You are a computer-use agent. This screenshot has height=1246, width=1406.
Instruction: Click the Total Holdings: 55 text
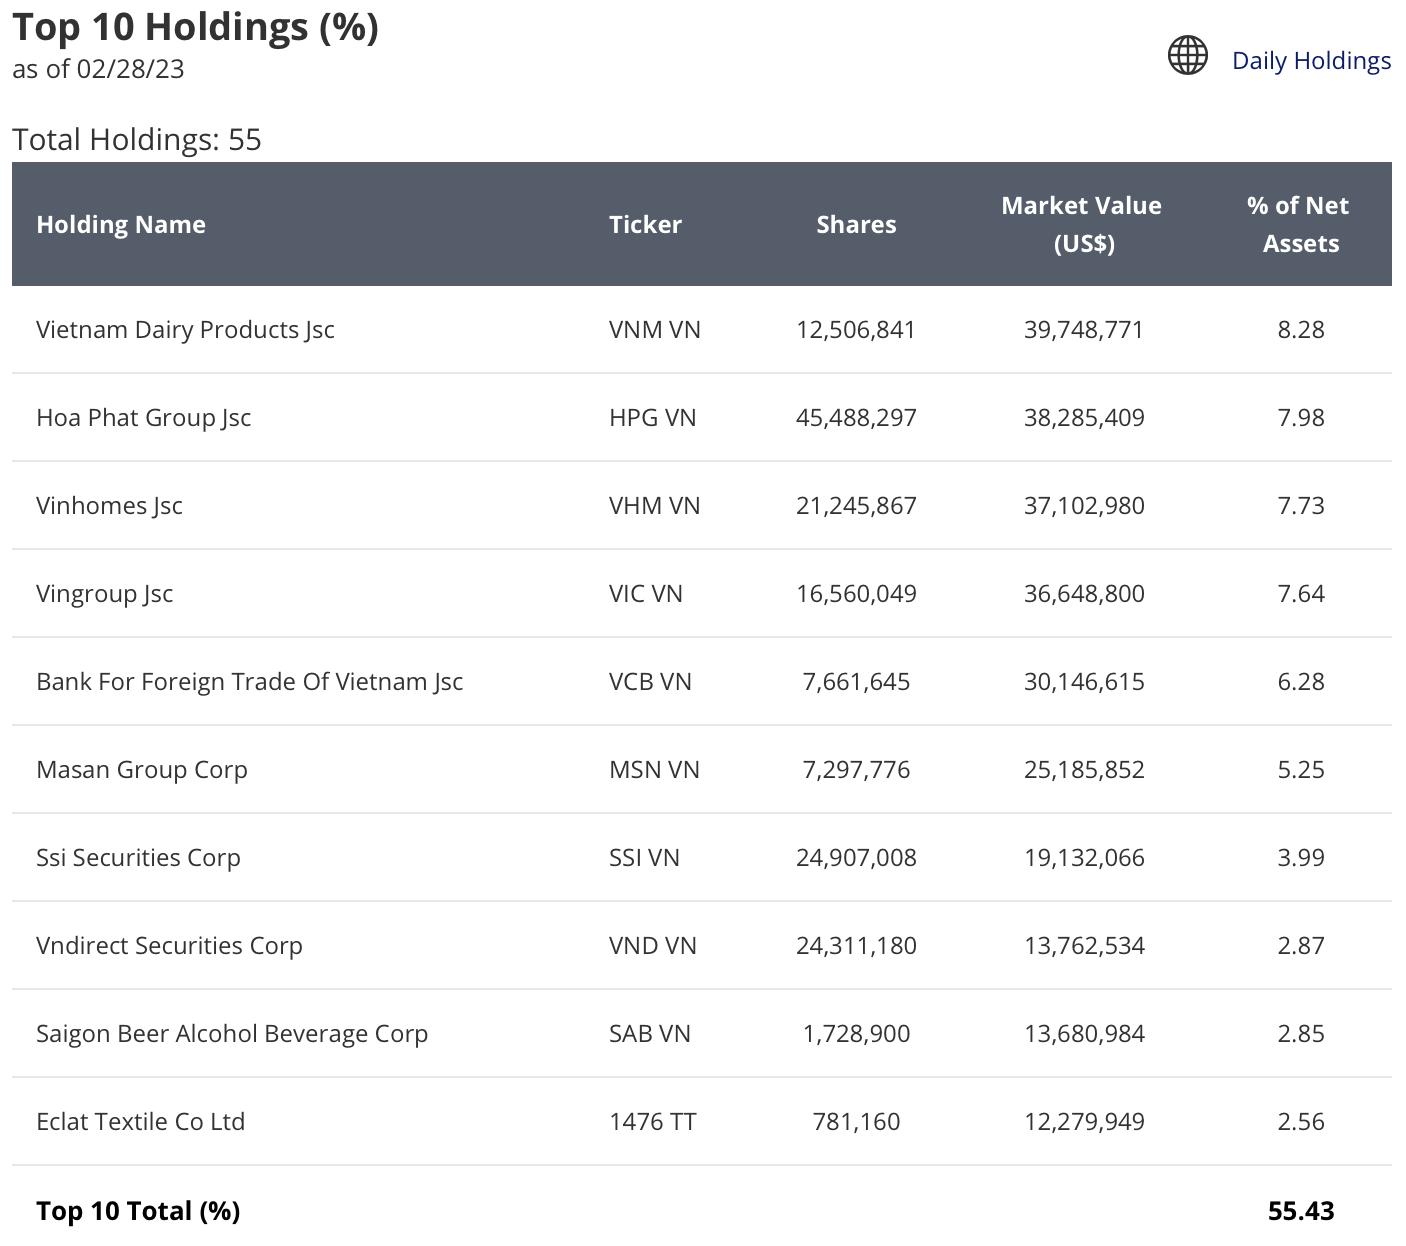[137, 139]
